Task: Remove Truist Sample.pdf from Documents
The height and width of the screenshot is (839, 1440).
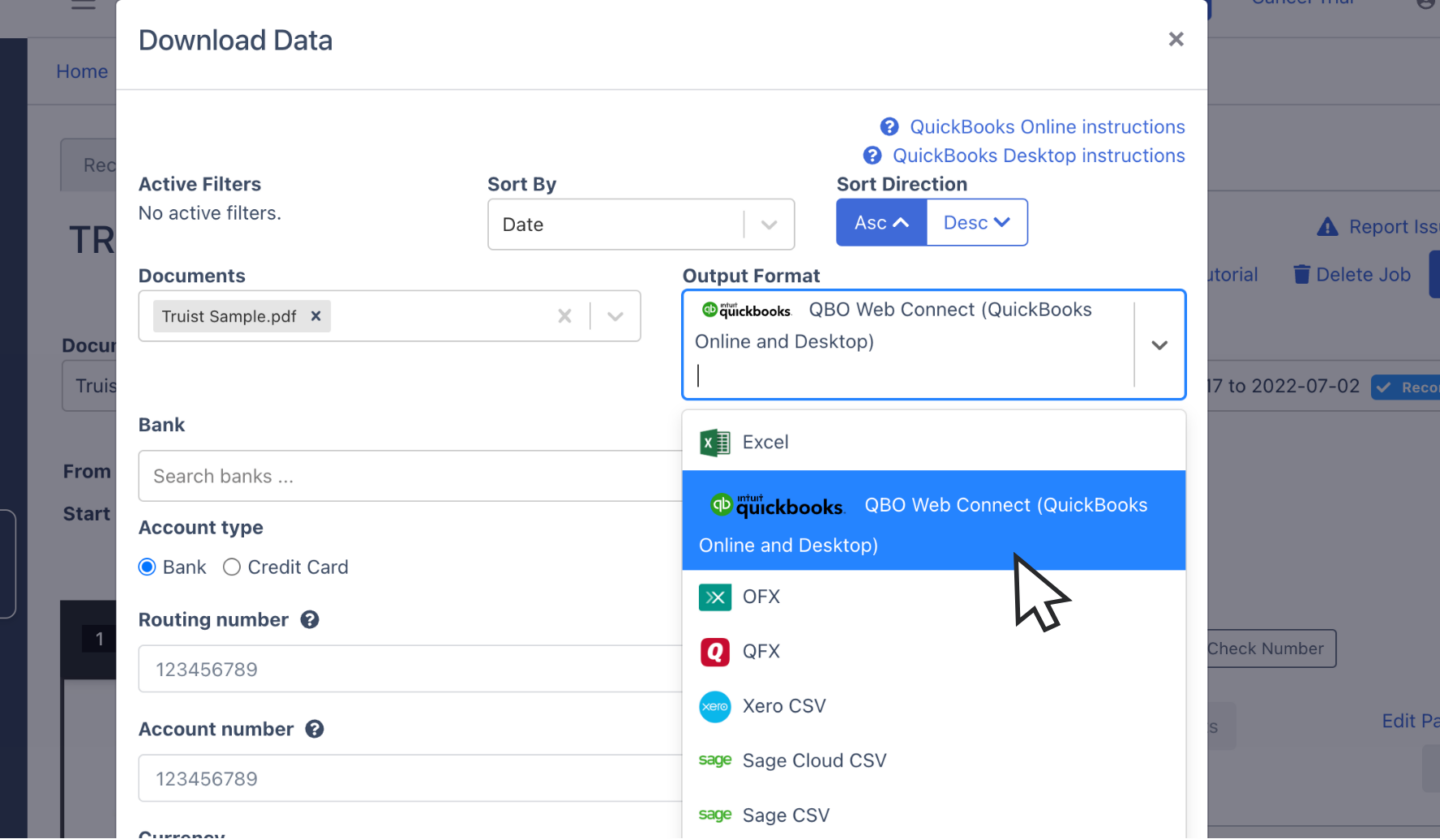Action: 316,316
